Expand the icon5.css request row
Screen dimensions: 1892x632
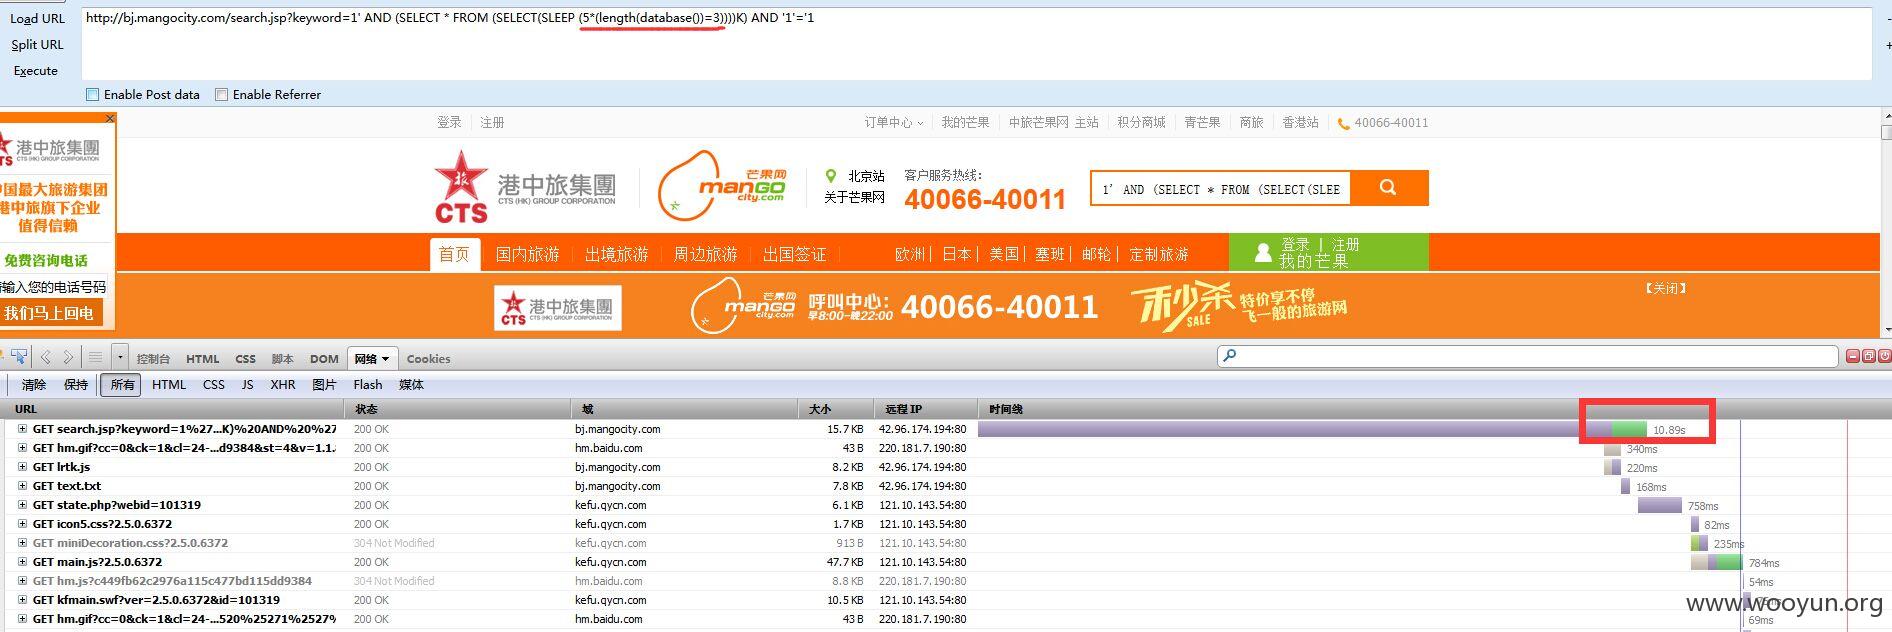[22, 524]
